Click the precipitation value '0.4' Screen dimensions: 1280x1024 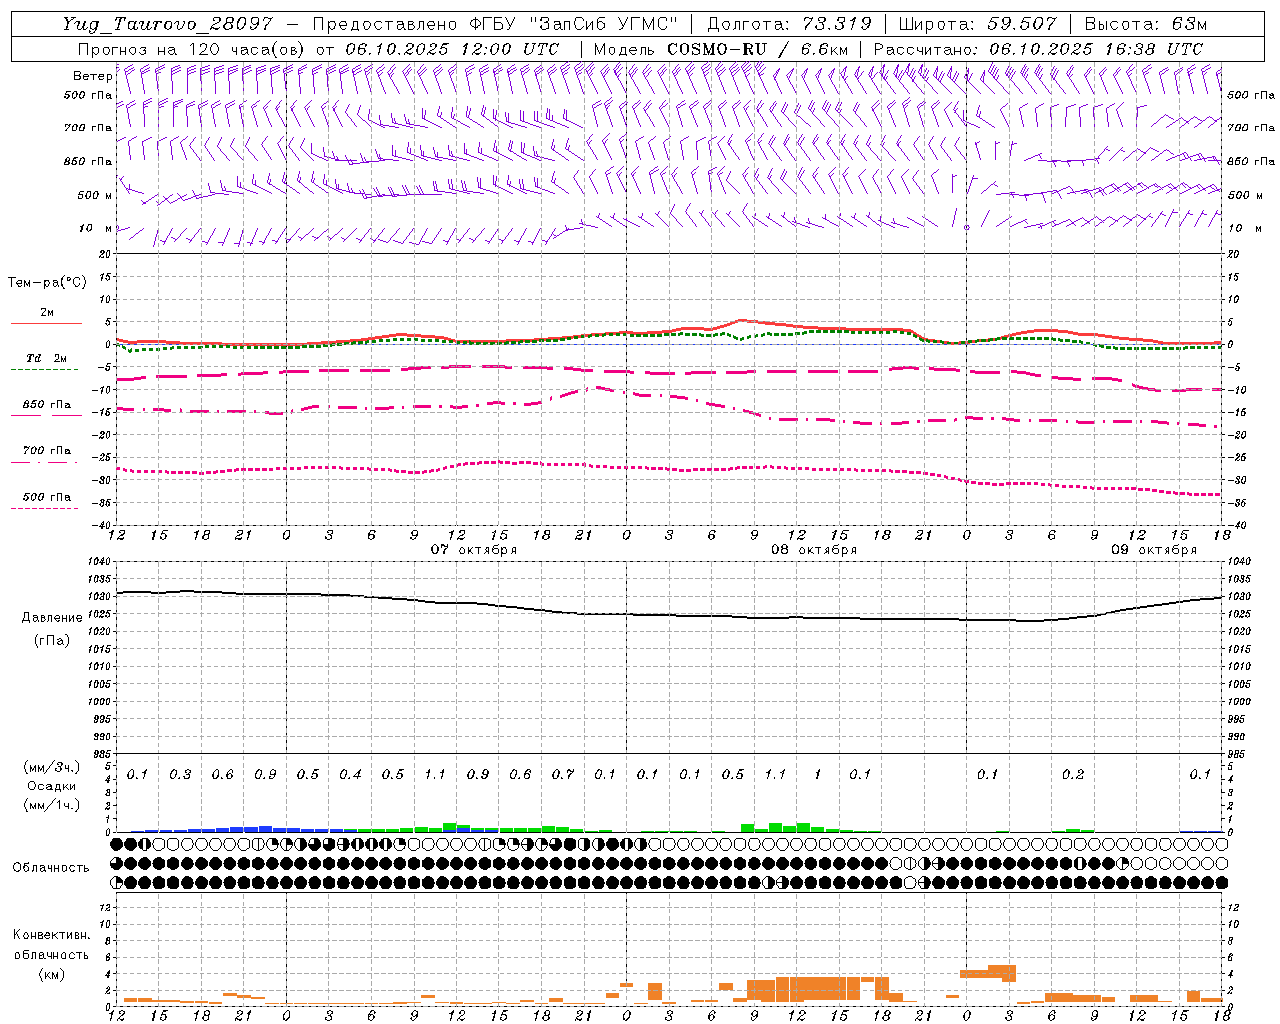tap(350, 775)
